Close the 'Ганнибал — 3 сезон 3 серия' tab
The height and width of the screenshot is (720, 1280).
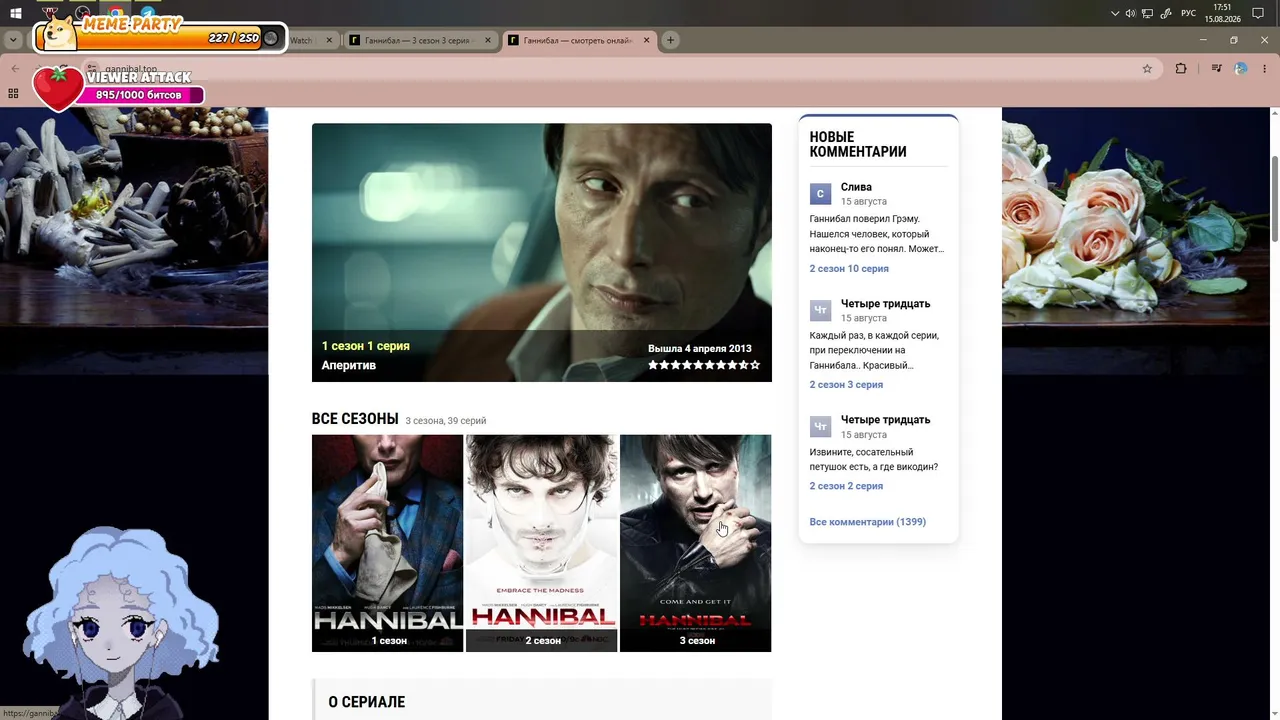[x=488, y=40]
